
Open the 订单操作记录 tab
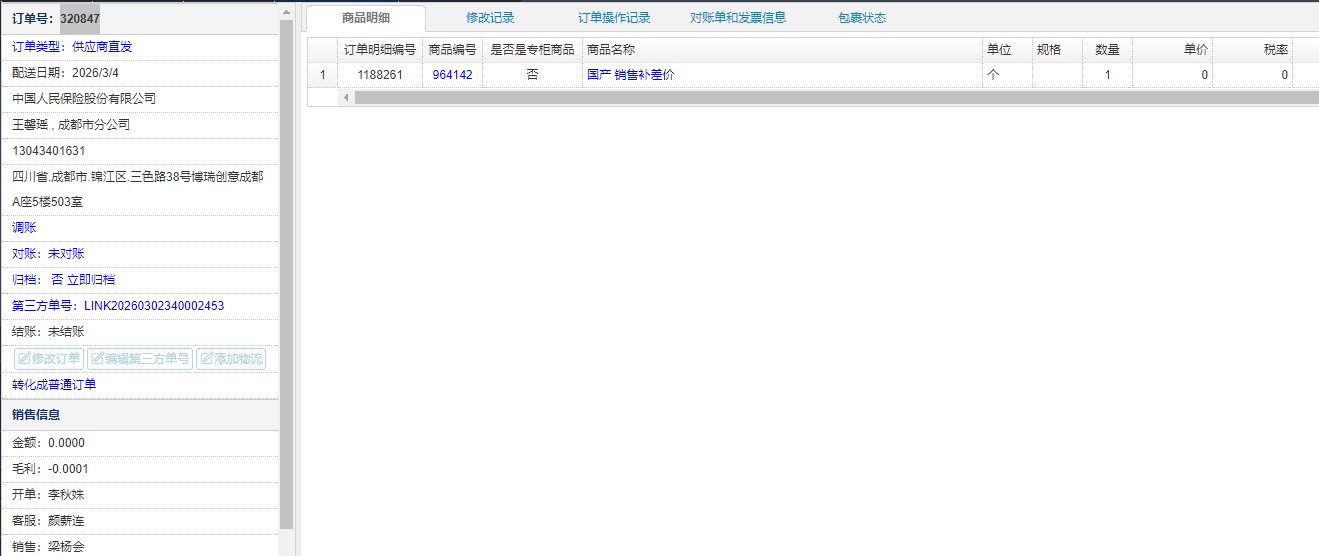(x=614, y=18)
